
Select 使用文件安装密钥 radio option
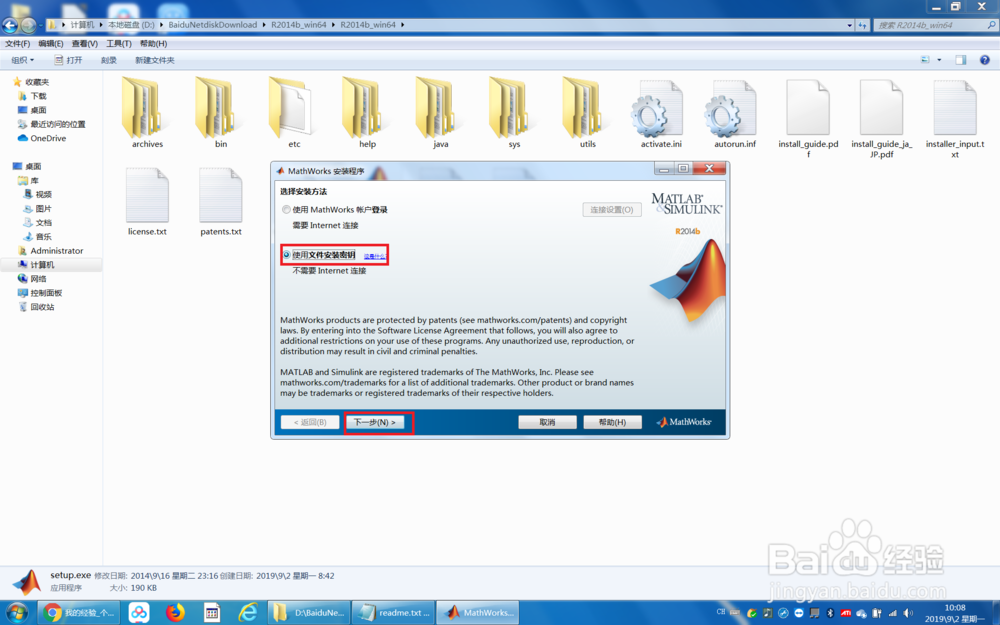click(x=286, y=254)
